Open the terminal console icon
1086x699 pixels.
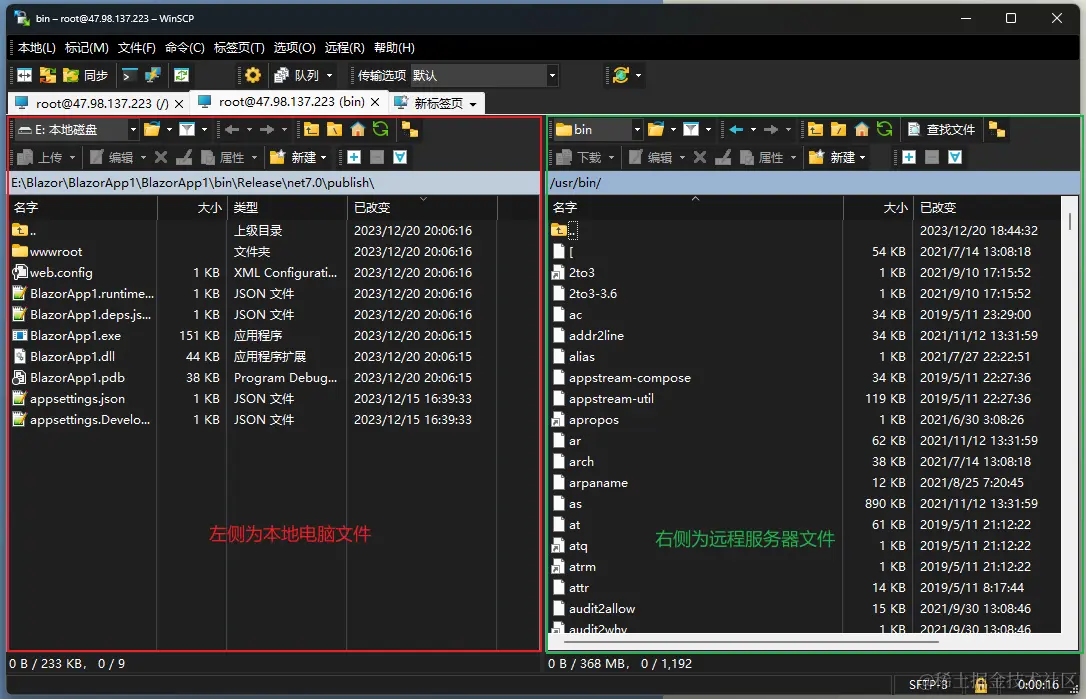(x=130, y=76)
